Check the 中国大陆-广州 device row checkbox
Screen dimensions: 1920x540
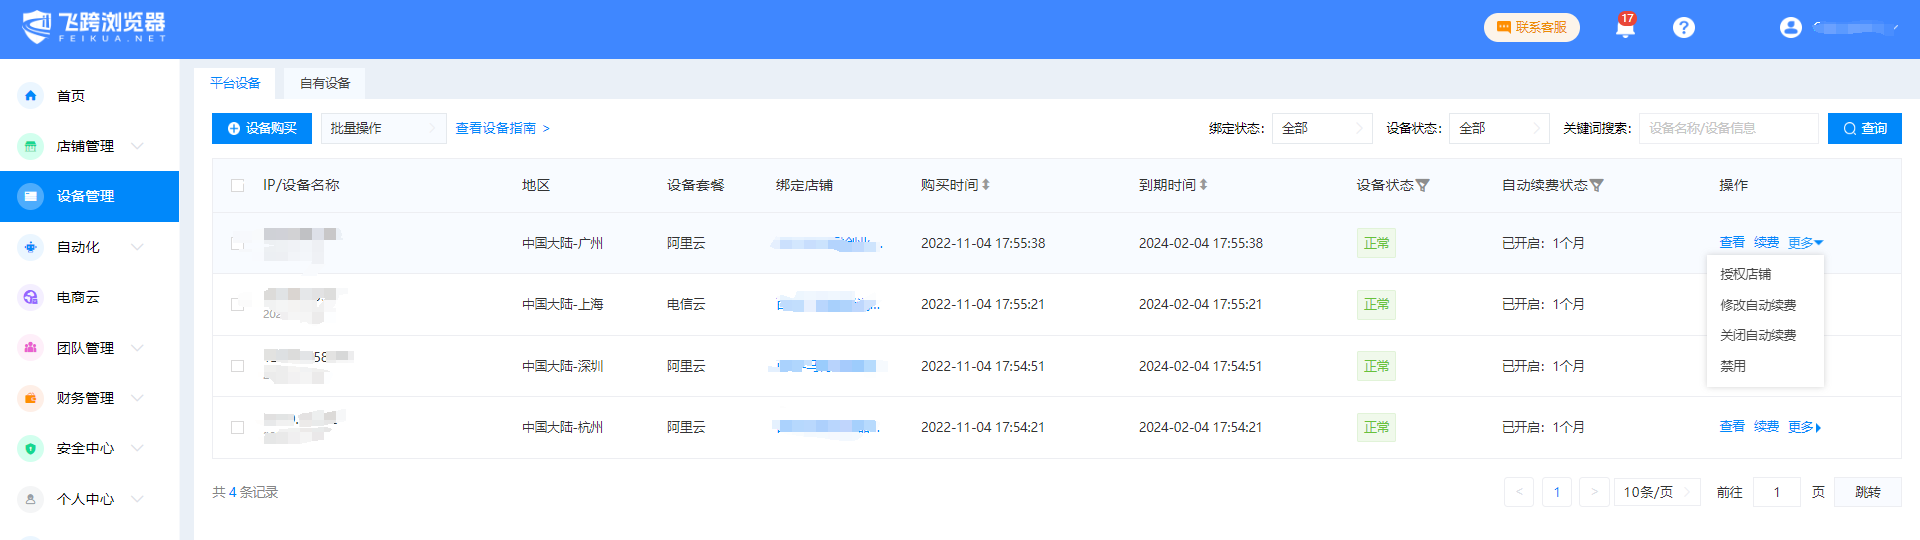[237, 243]
